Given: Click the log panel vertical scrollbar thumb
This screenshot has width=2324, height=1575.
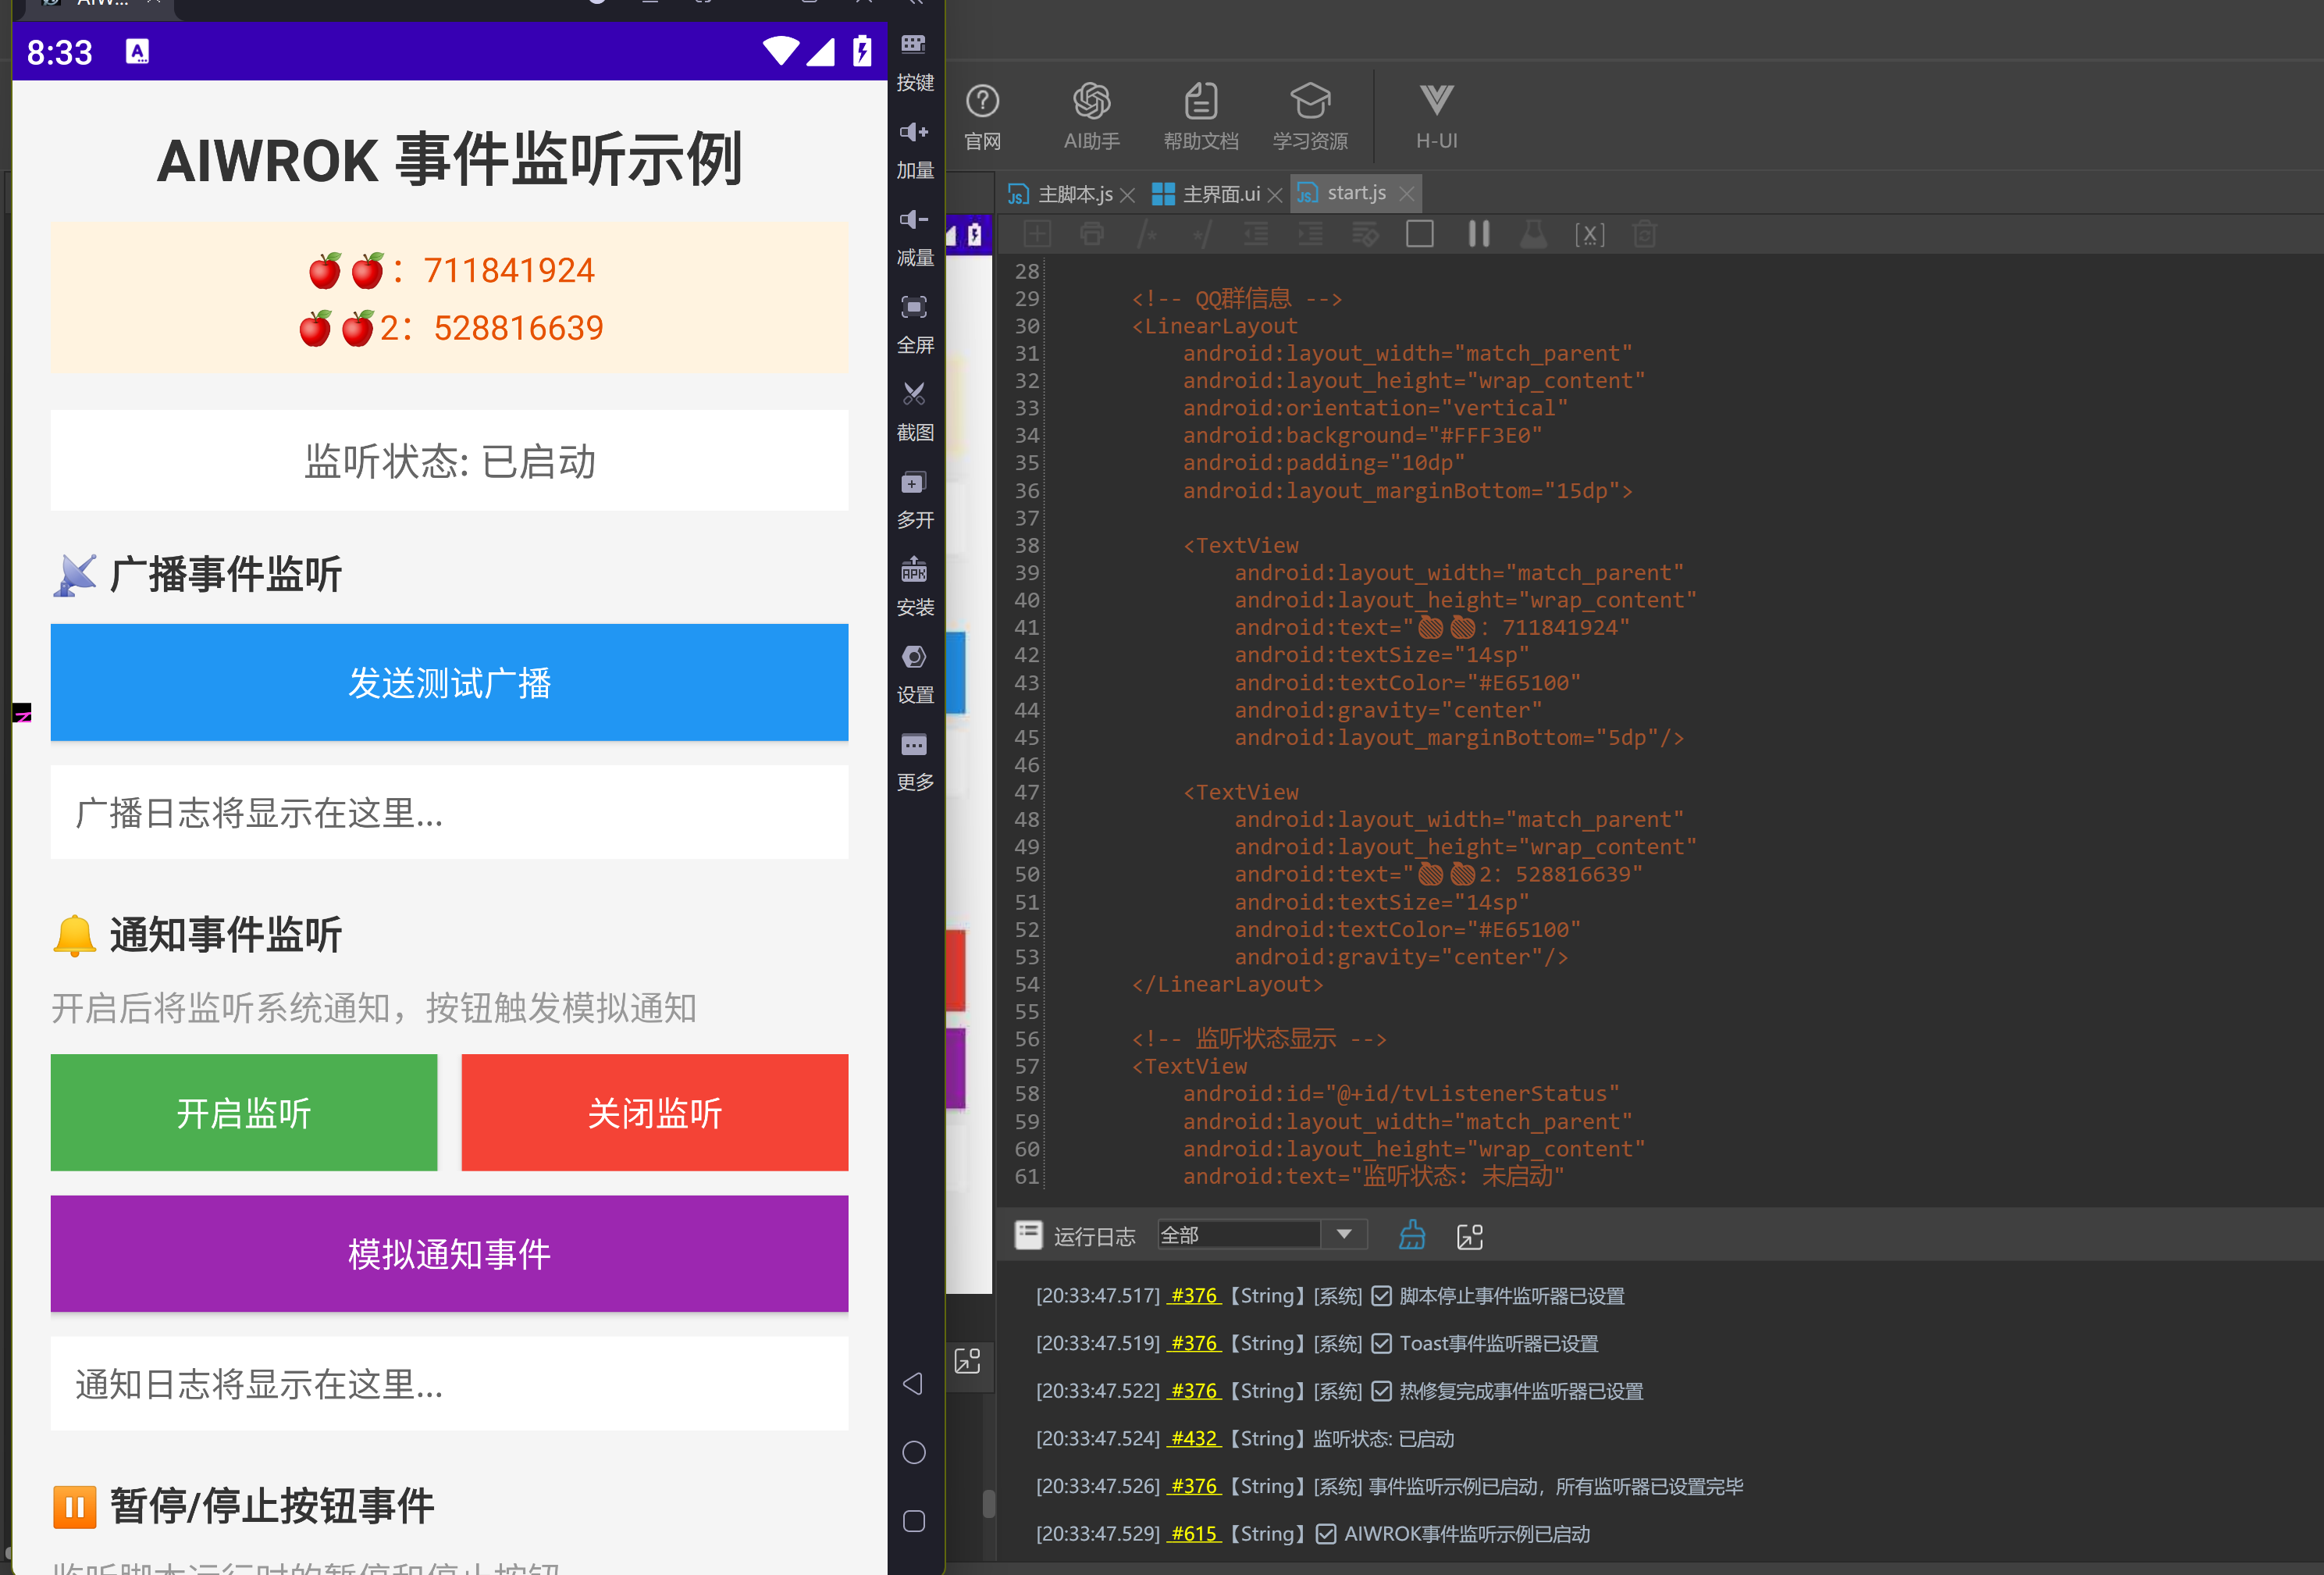Looking at the screenshot, I should [x=988, y=1503].
